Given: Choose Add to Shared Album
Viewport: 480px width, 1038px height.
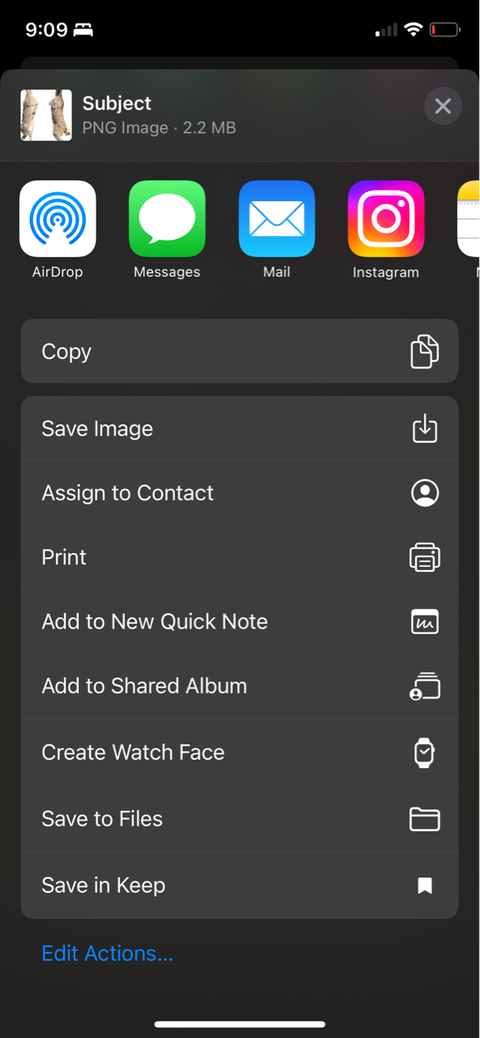Looking at the screenshot, I should 240,686.
